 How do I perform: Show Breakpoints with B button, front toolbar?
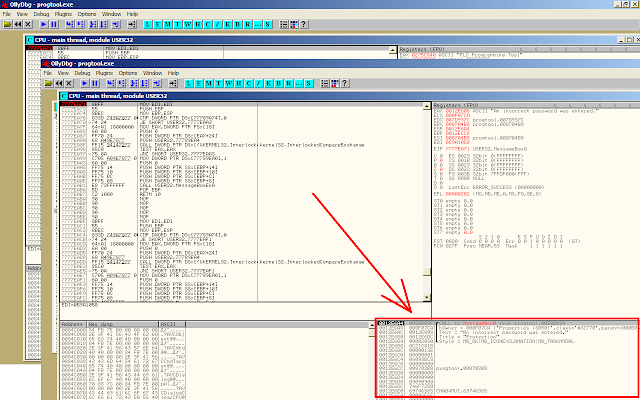(x=279, y=83)
